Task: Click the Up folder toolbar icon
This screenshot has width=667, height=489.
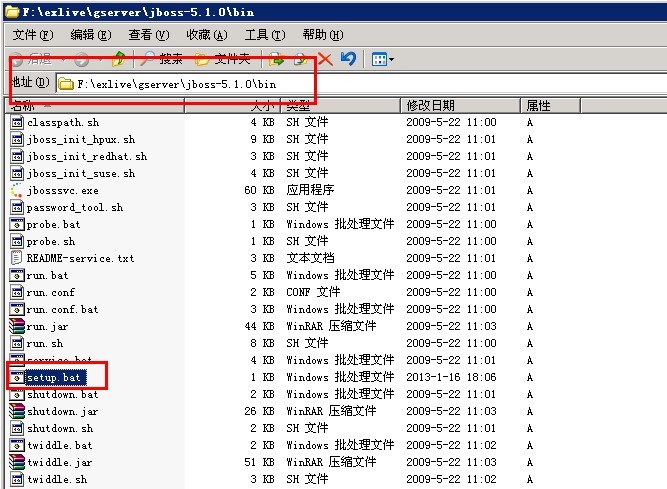Action: 119,59
